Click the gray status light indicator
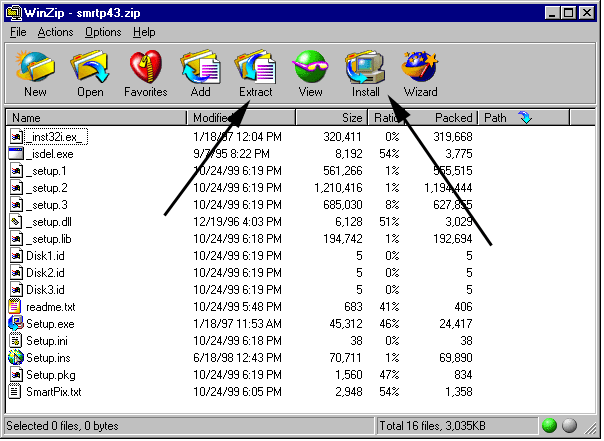This screenshot has width=604, height=441. 569,426
